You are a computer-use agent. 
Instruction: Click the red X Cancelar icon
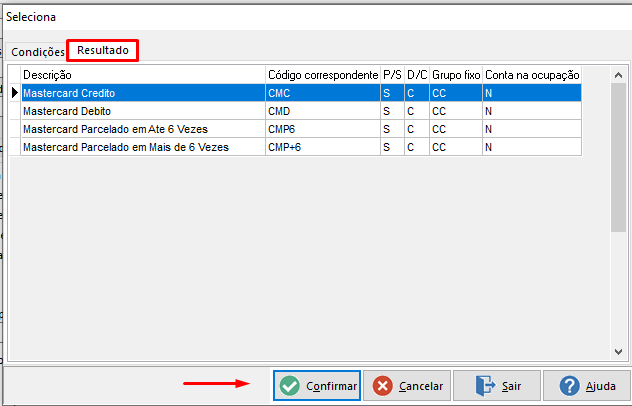point(383,386)
